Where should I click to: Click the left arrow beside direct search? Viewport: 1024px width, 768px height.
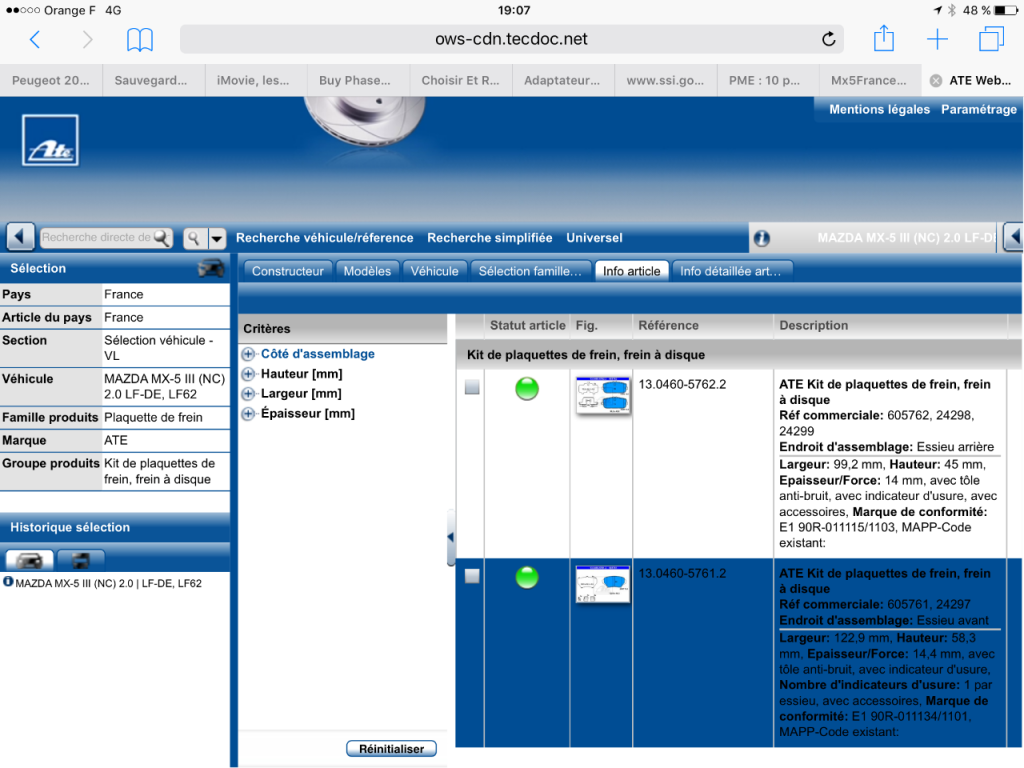coord(20,237)
